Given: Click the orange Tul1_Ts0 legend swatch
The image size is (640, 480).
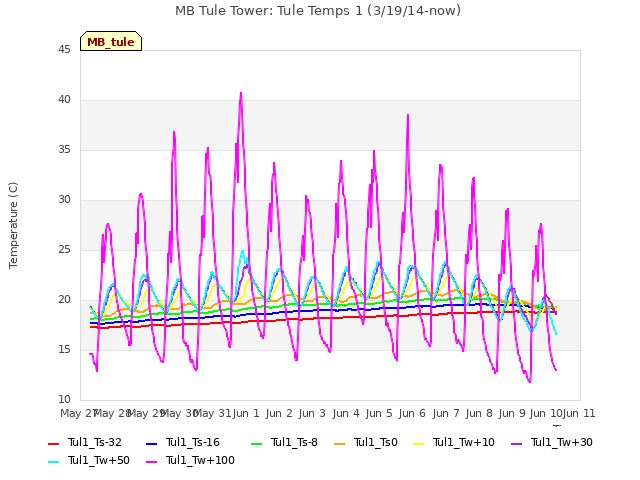Looking at the screenshot, I should pyautogui.click(x=339, y=443).
